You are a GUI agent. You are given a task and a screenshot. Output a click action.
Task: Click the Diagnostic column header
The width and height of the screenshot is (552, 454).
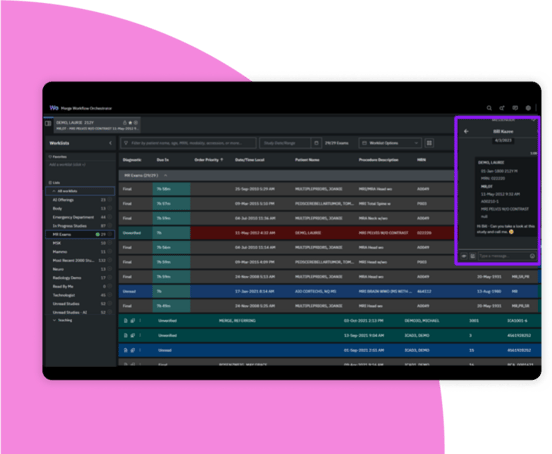pyautogui.click(x=132, y=160)
